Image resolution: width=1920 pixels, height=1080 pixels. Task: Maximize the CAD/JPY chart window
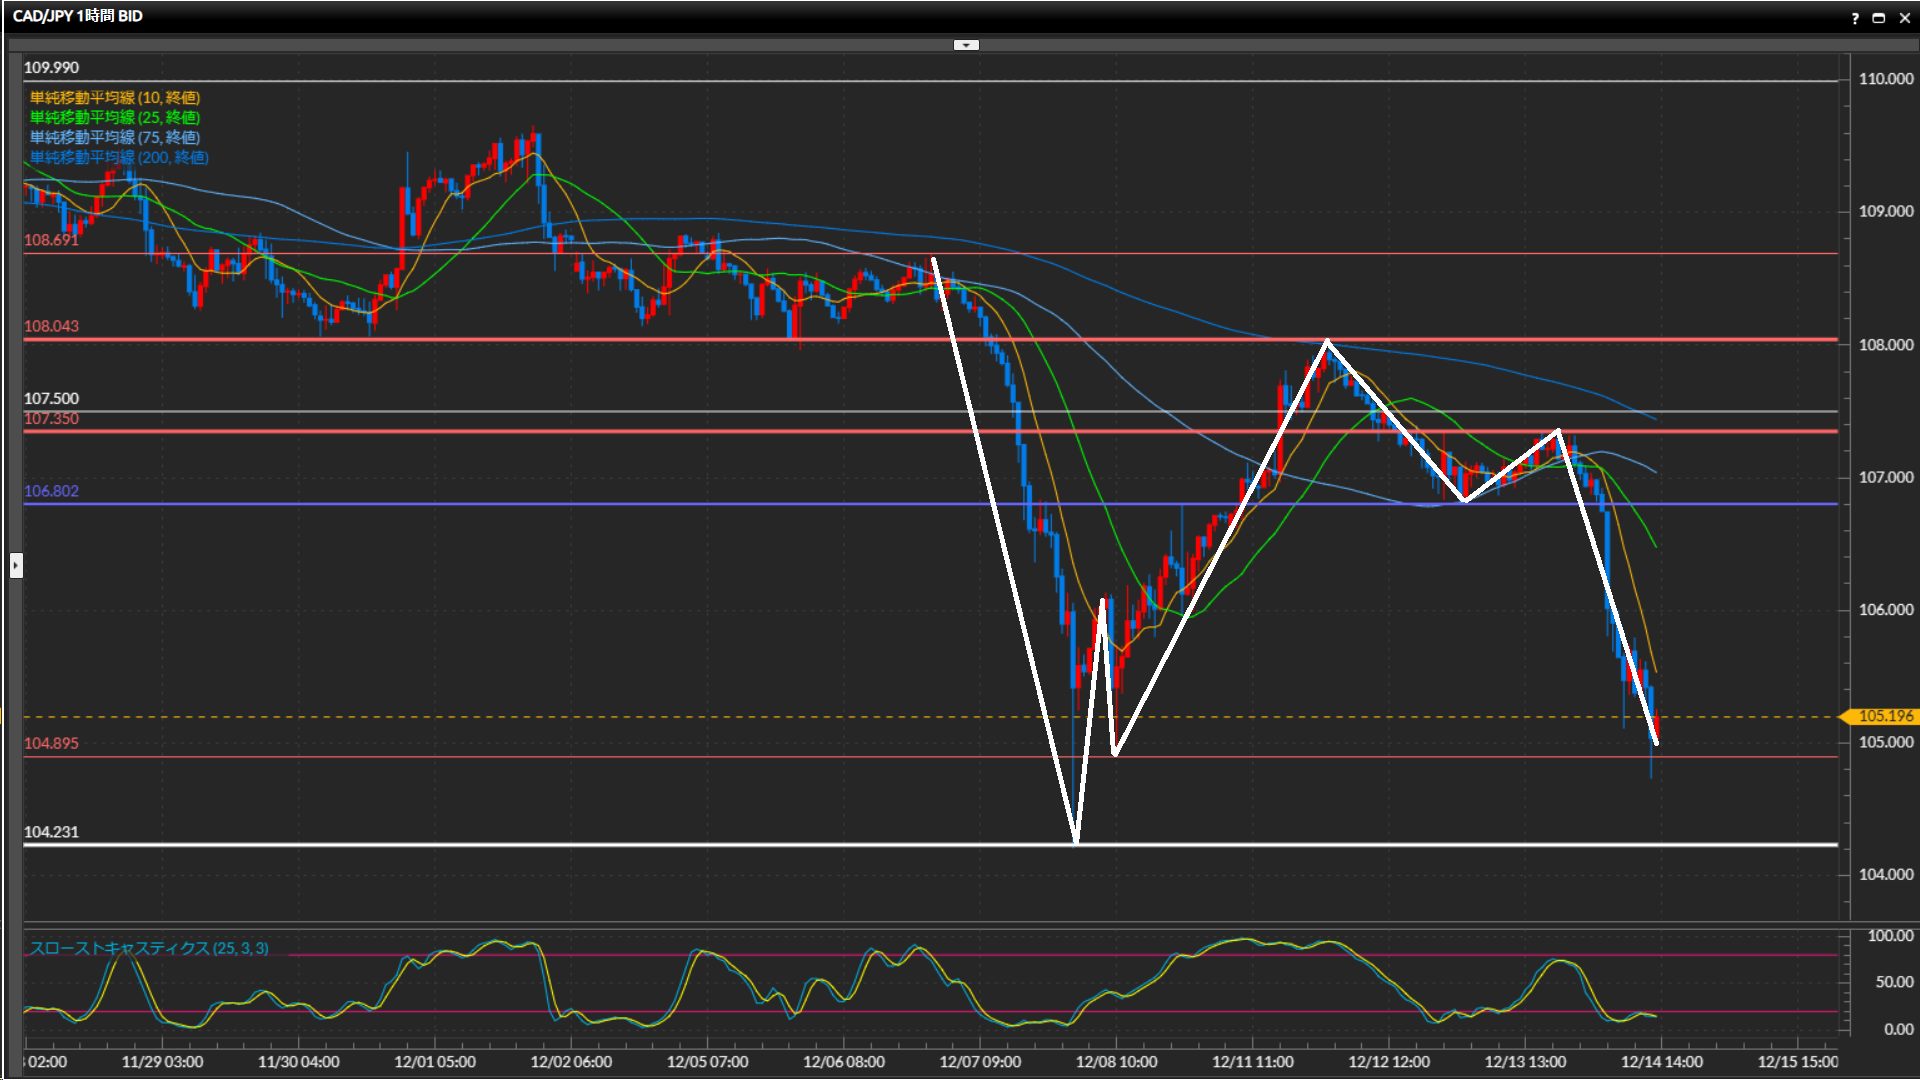1879,18
